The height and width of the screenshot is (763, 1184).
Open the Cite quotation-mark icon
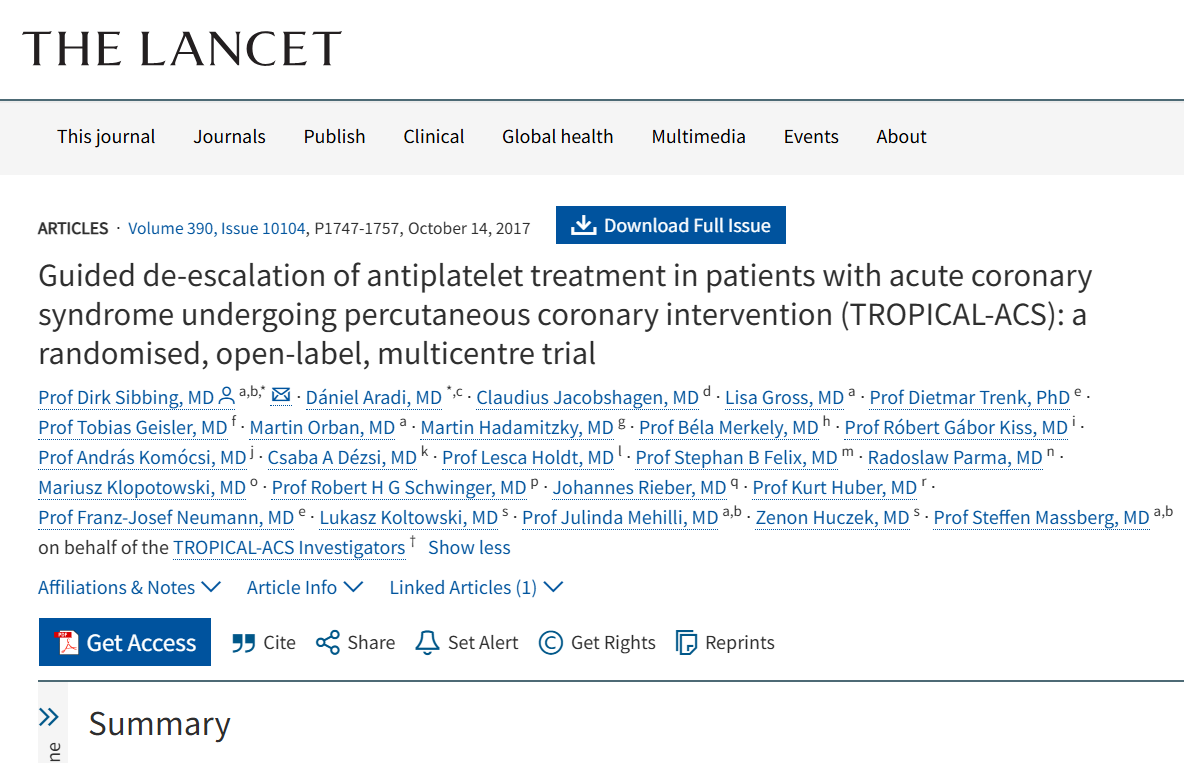pos(242,642)
